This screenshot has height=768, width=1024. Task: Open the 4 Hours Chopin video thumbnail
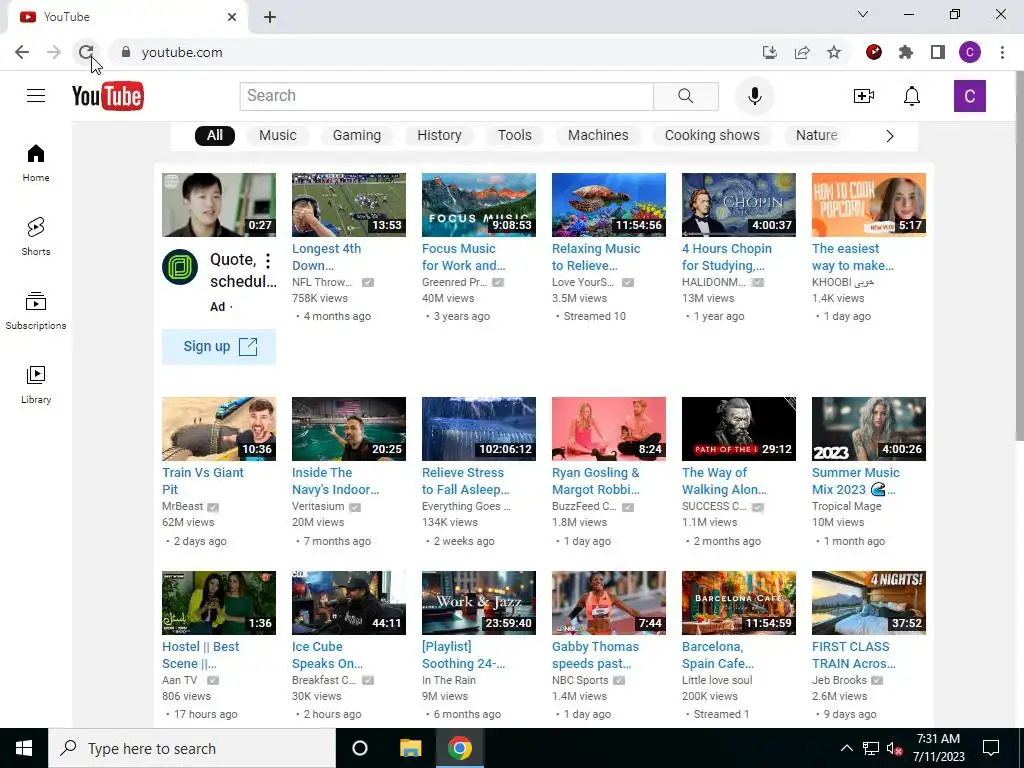(x=739, y=204)
